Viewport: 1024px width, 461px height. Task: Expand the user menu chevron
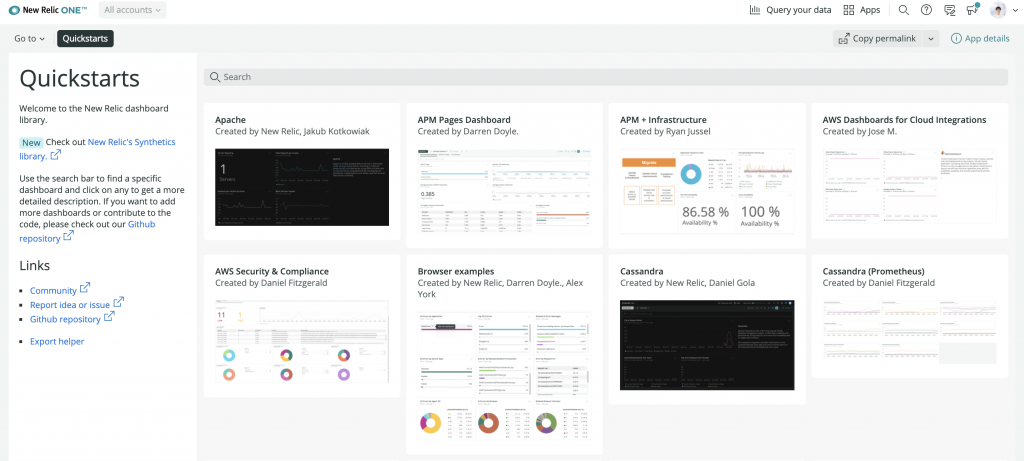pos(1015,10)
